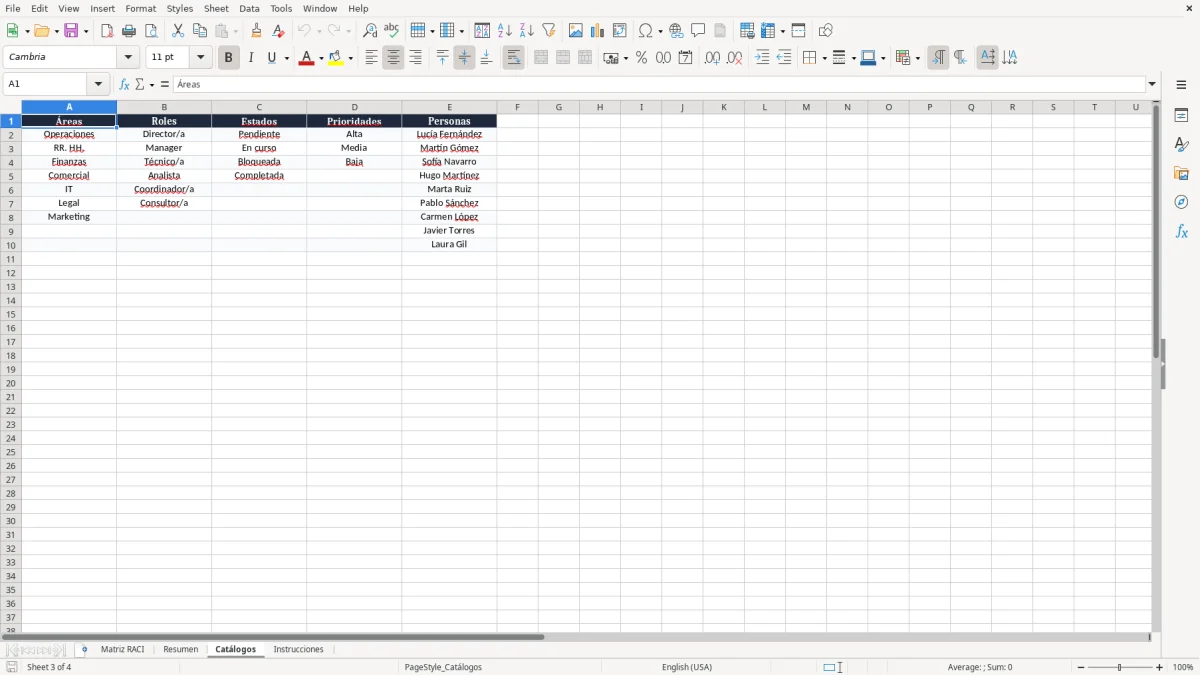Toggle Center Horizontally alignment
The height and width of the screenshot is (675, 1200).
(x=394, y=58)
